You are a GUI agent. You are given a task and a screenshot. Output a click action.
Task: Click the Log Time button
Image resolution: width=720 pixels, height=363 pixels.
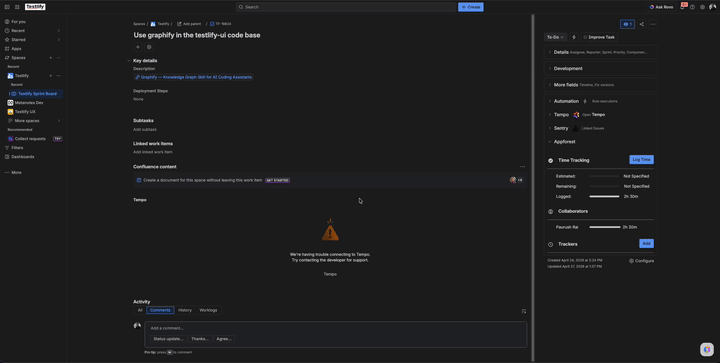point(641,160)
